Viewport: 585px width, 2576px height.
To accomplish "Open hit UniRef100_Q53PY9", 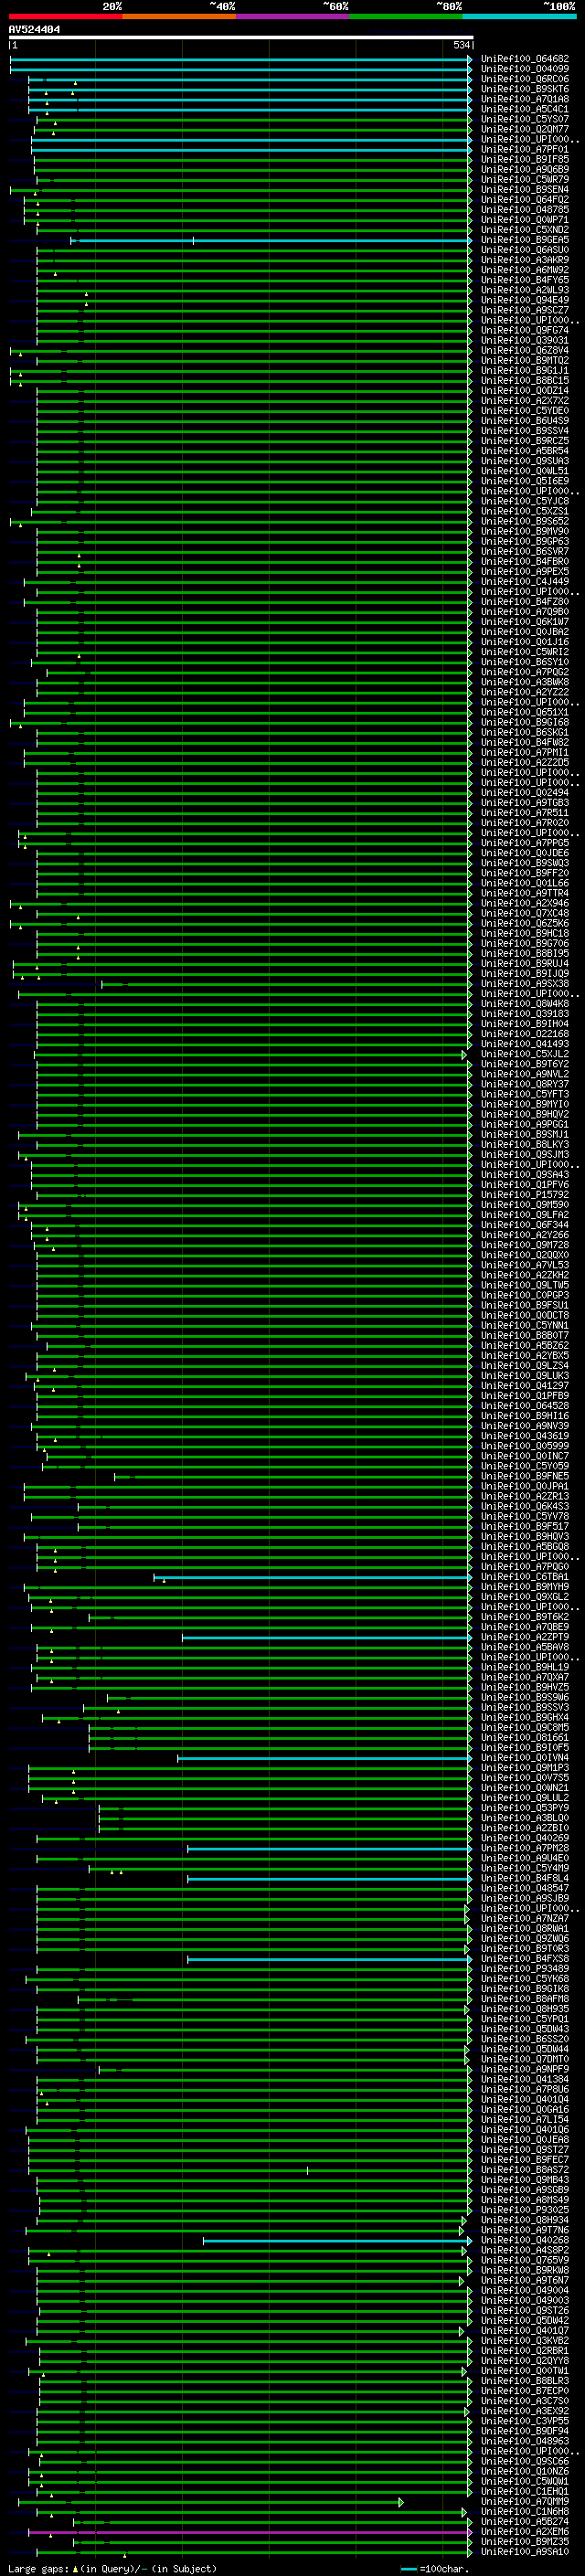I will pyautogui.click(x=525, y=1808).
